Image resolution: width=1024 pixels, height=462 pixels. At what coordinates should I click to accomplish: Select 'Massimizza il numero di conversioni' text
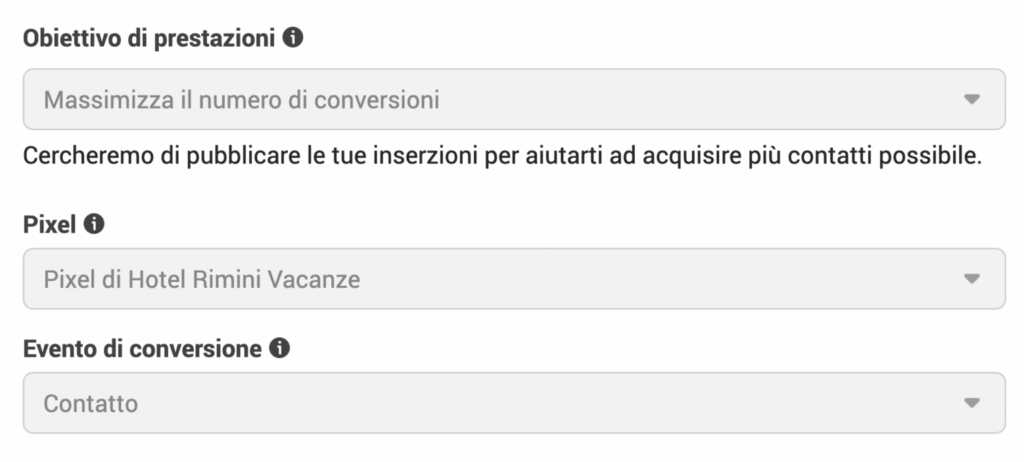241,100
